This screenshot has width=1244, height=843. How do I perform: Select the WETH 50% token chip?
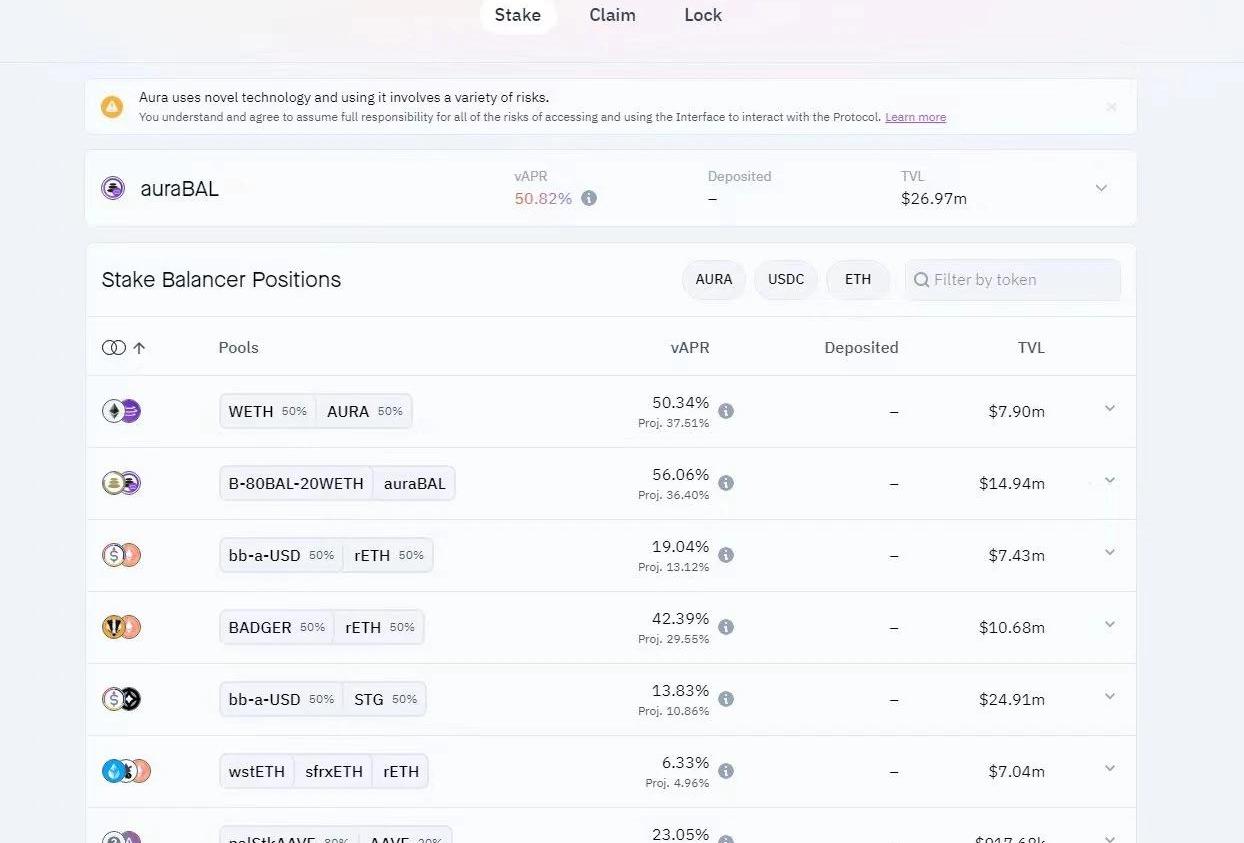click(x=268, y=411)
